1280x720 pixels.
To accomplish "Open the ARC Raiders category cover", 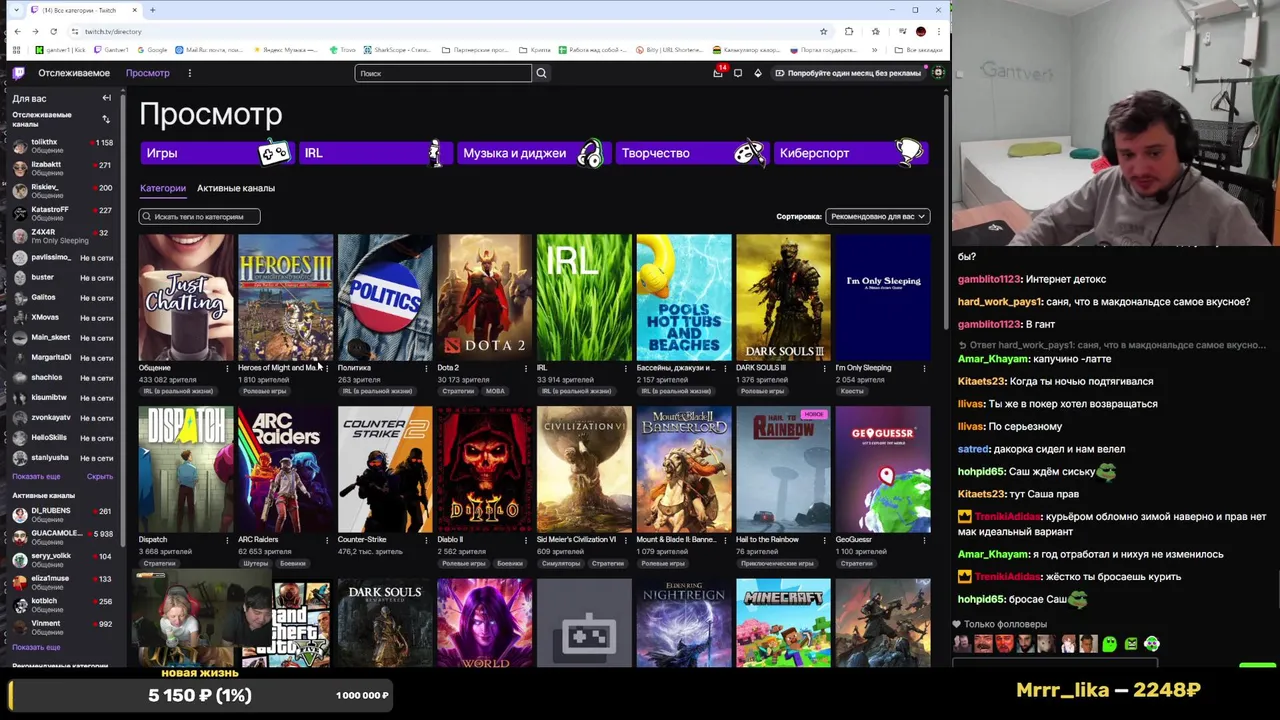I will (286, 469).
